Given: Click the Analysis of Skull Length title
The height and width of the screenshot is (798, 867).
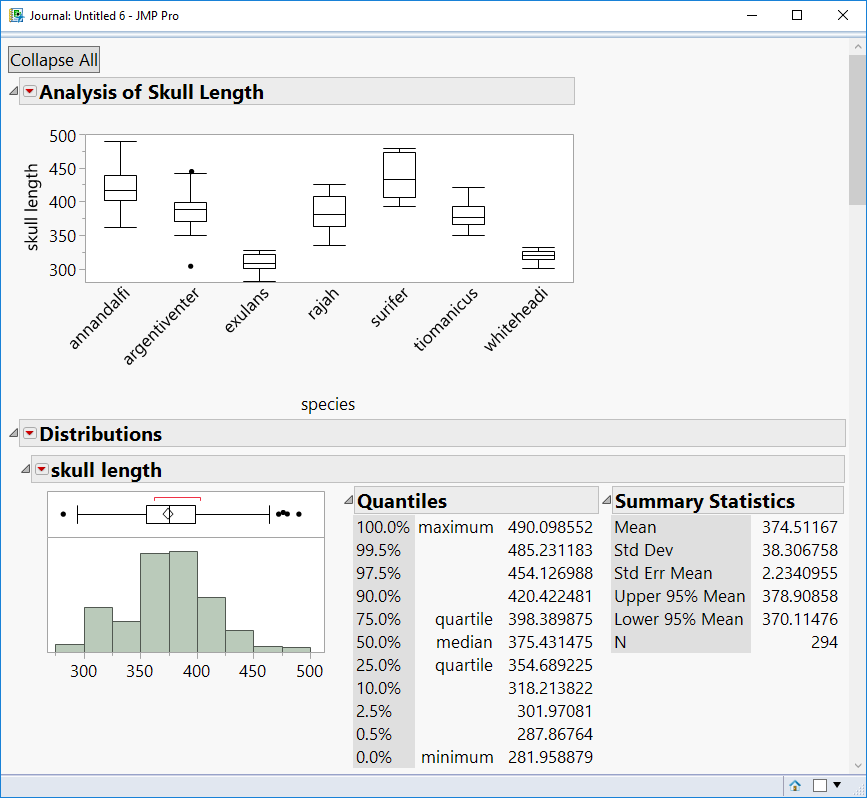Looking at the screenshot, I should click(152, 92).
